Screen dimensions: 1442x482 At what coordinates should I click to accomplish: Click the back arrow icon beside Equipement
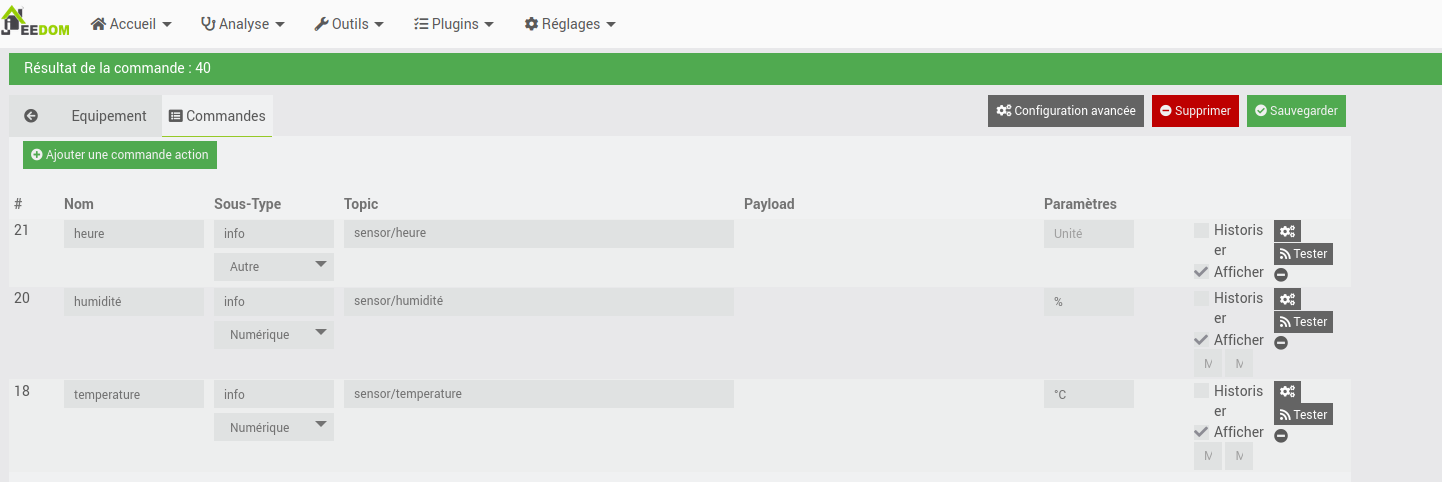(31, 116)
